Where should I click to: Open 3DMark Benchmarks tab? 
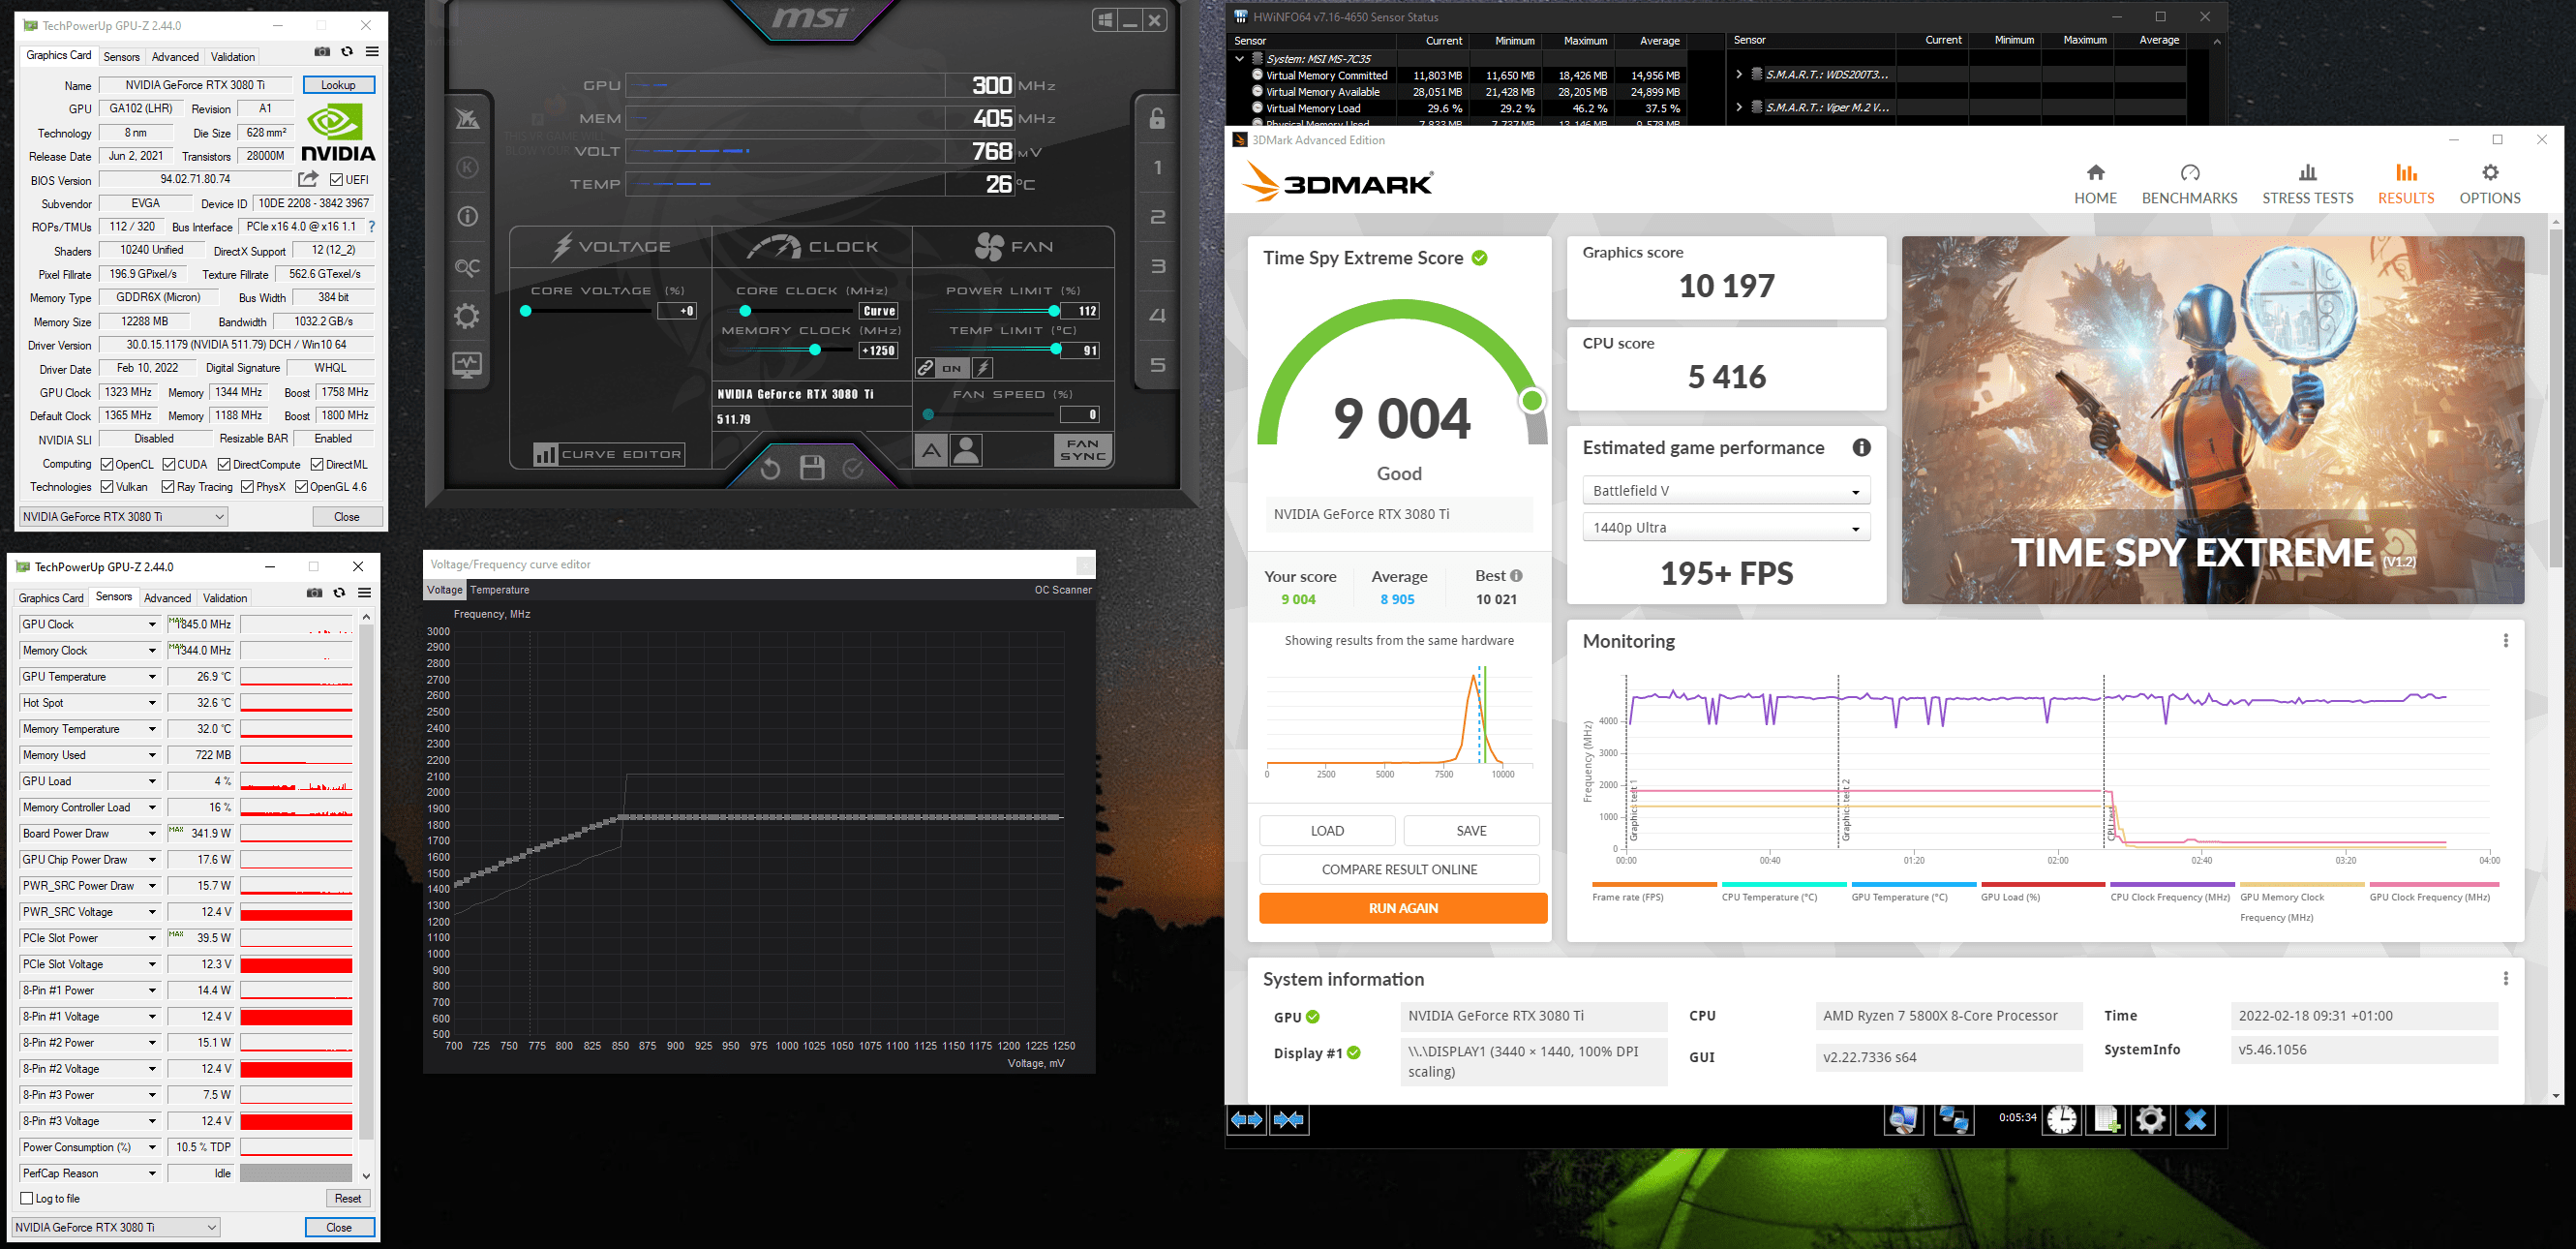pyautogui.click(x=2189, y=185)
